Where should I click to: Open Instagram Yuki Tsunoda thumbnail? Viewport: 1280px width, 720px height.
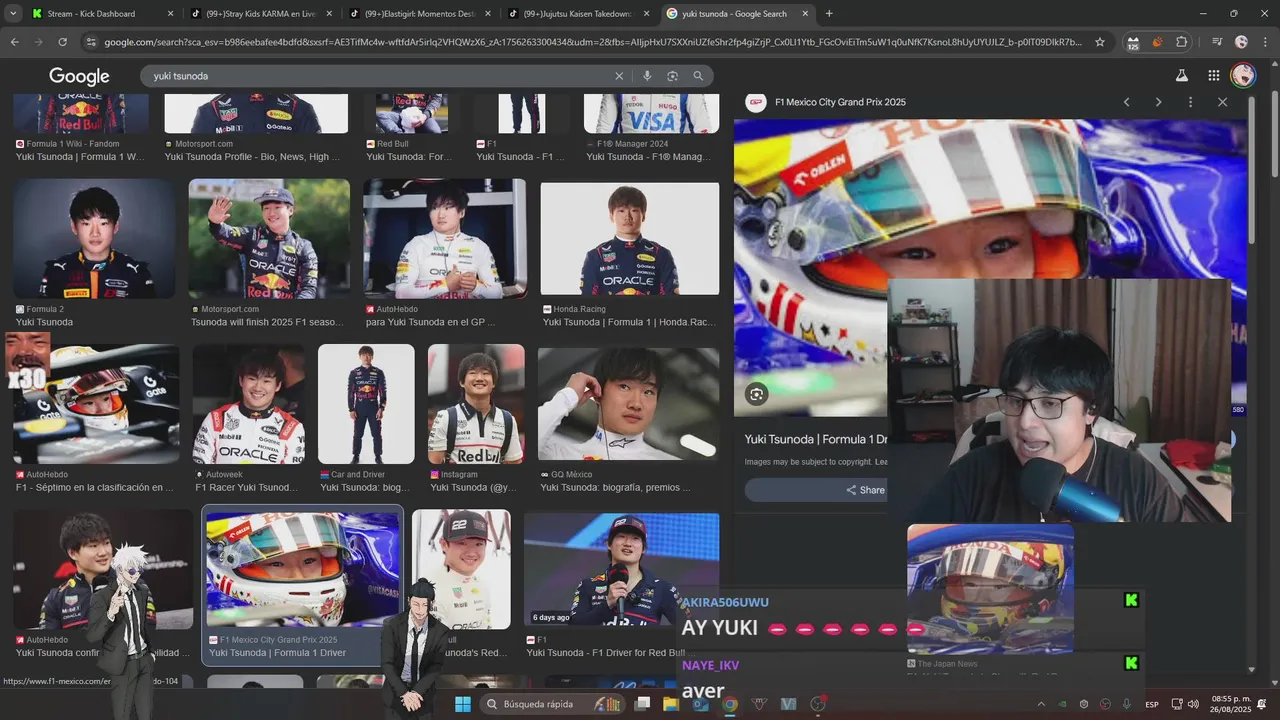pos(476,404)
